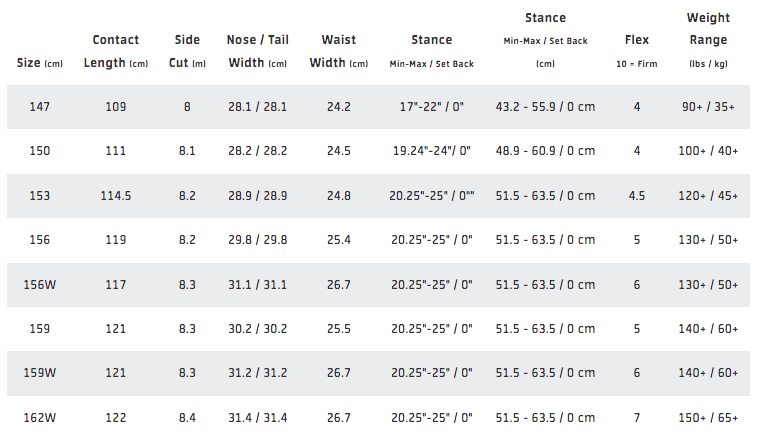Select the 25.4 waist width value
Image resolution: width=763 pixels, height=433 pixels.
pyautogui.click(x=339, y=240)
